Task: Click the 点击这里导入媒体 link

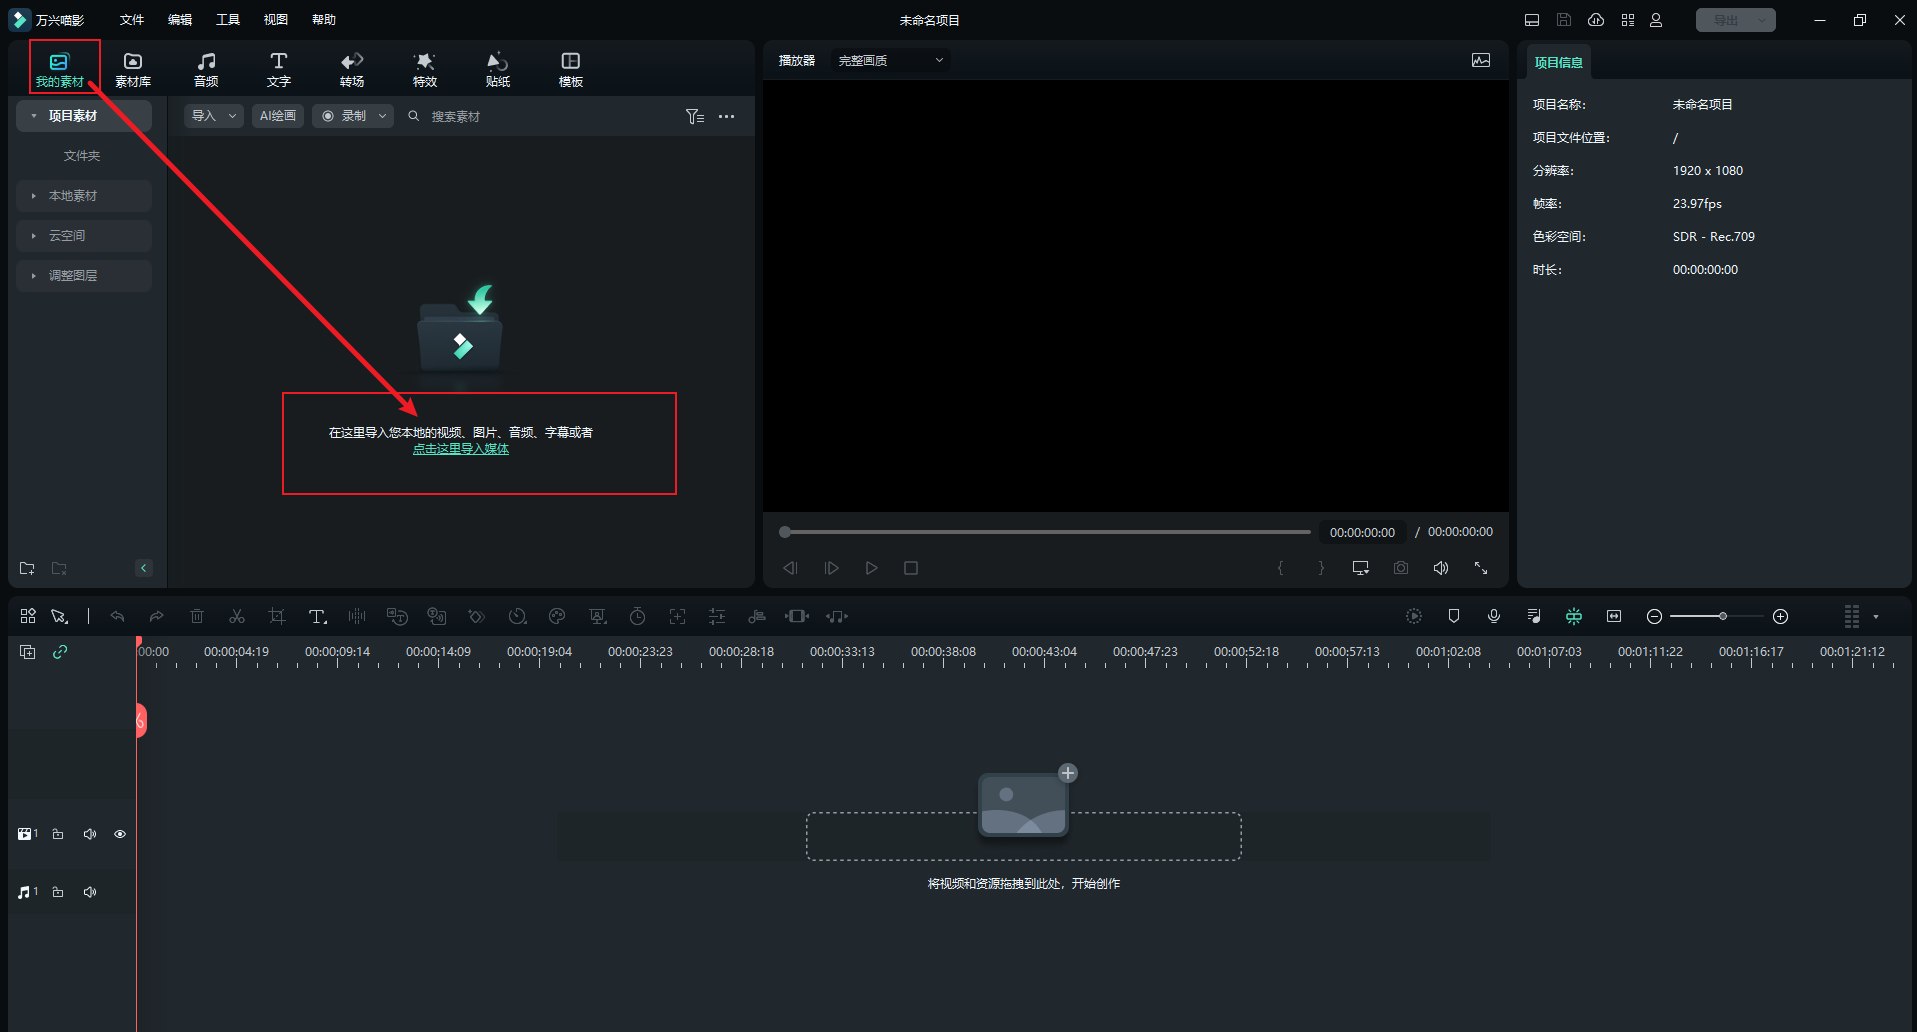Action: [461, 449]
